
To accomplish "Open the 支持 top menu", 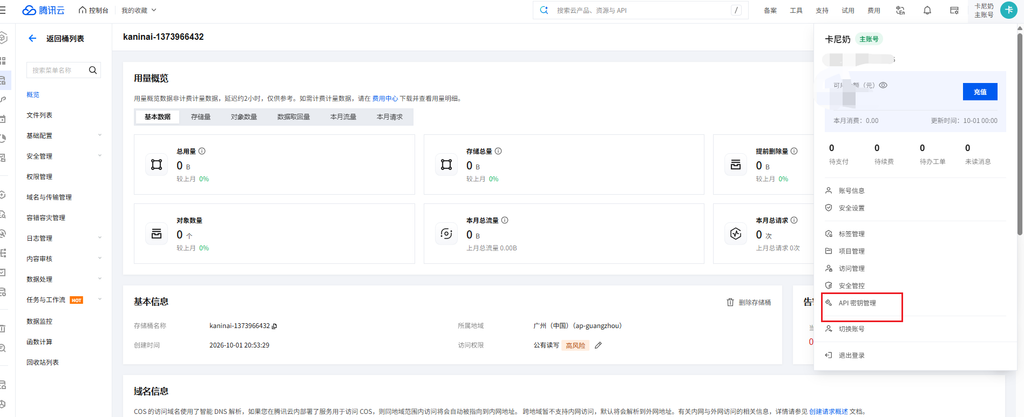I will (822, 10).
